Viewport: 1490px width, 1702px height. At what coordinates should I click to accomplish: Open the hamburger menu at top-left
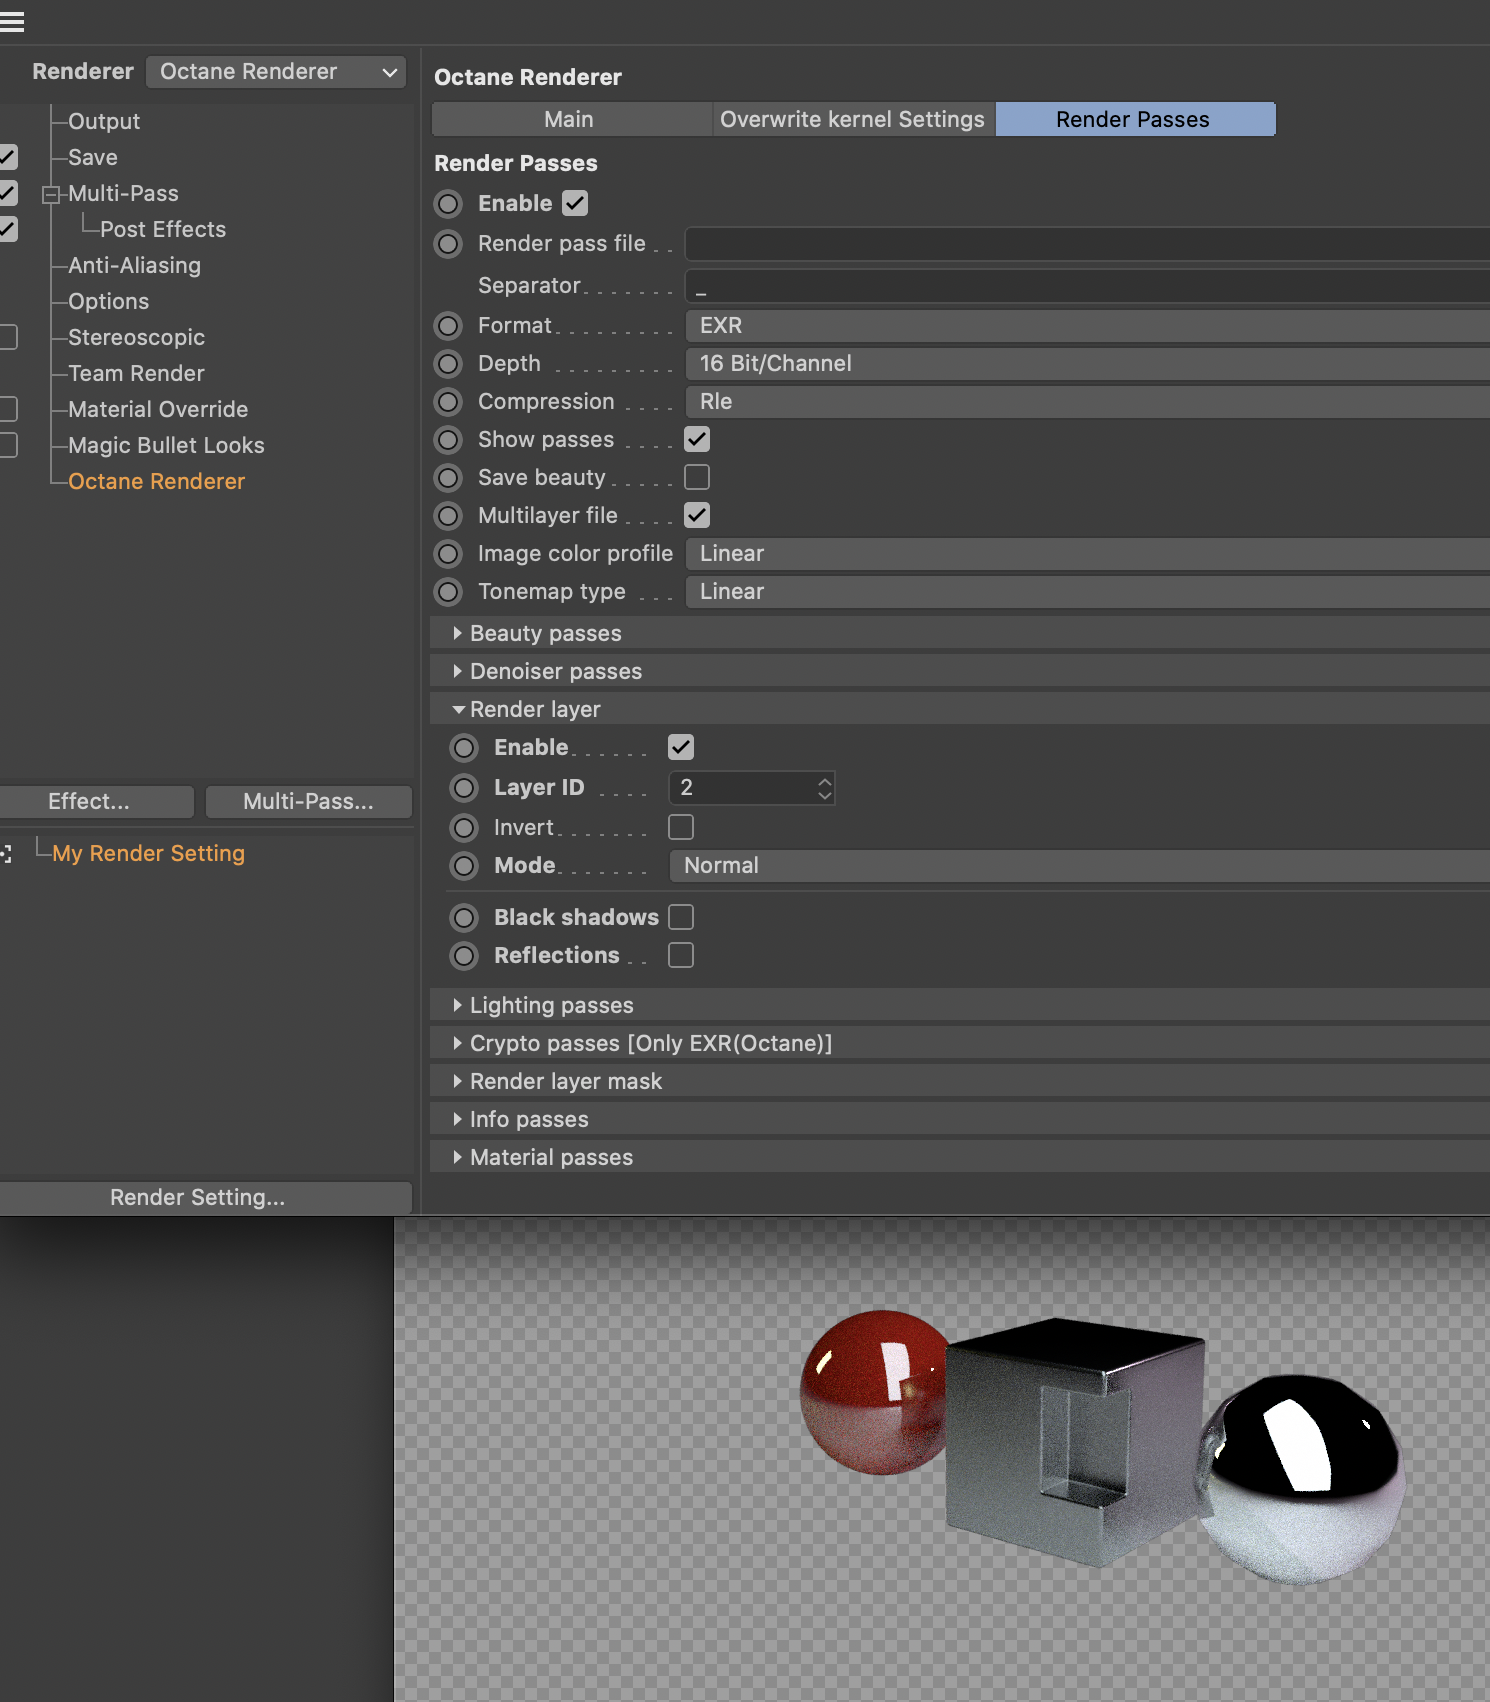pos(12,21)
